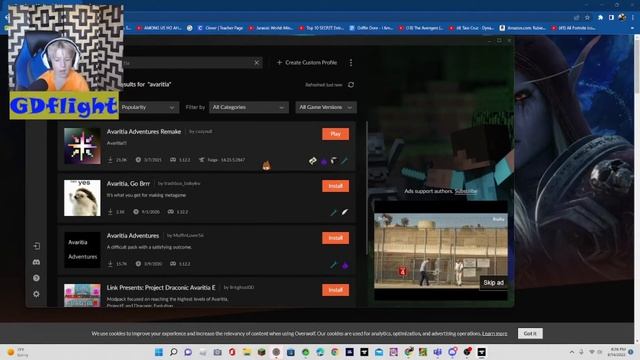Open the Chat icon on the taskbar
This screenshot has width=640, height=360.
188,352
